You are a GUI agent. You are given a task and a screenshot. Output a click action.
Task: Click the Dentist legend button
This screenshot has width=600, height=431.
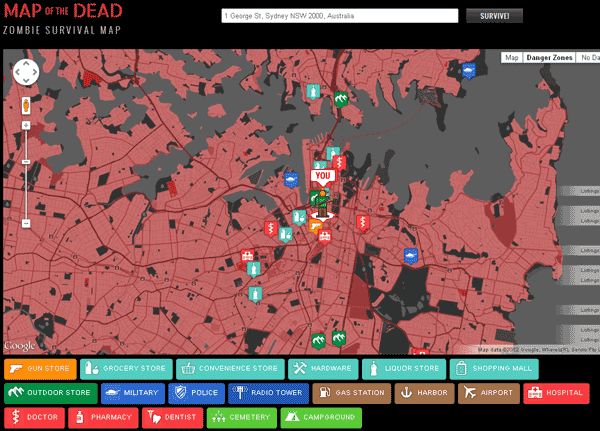[x=173, y=418]
